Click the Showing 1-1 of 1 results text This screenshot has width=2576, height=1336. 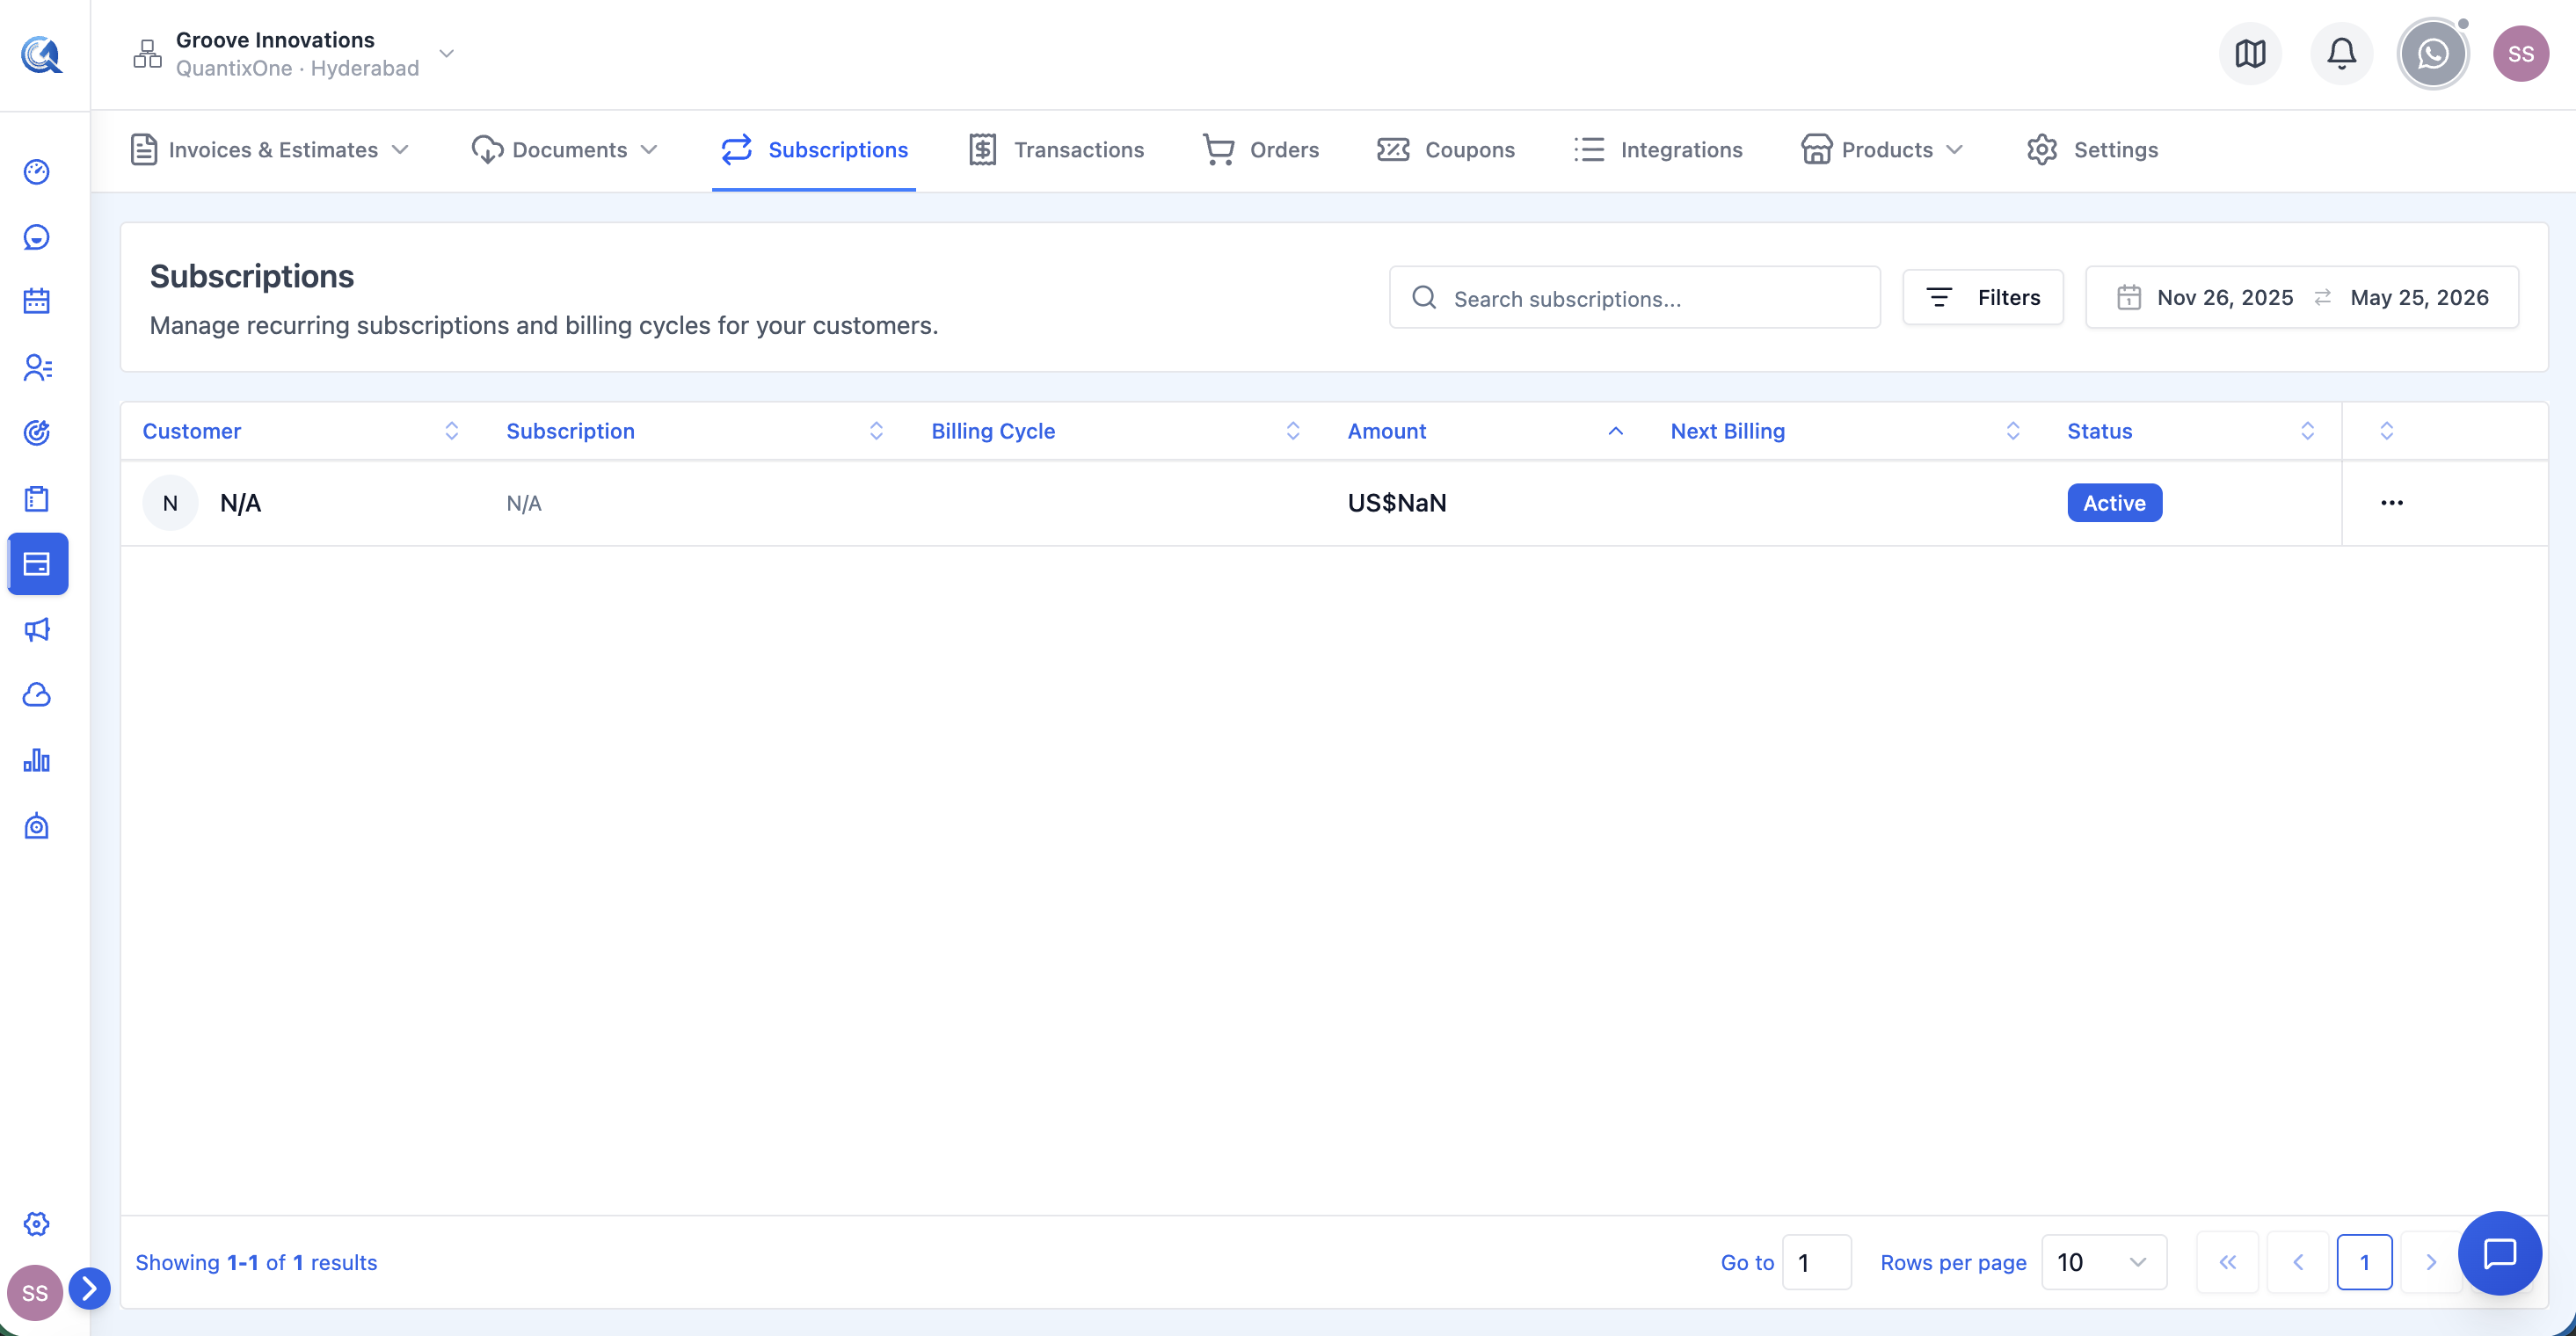(x=256, y=1262)
